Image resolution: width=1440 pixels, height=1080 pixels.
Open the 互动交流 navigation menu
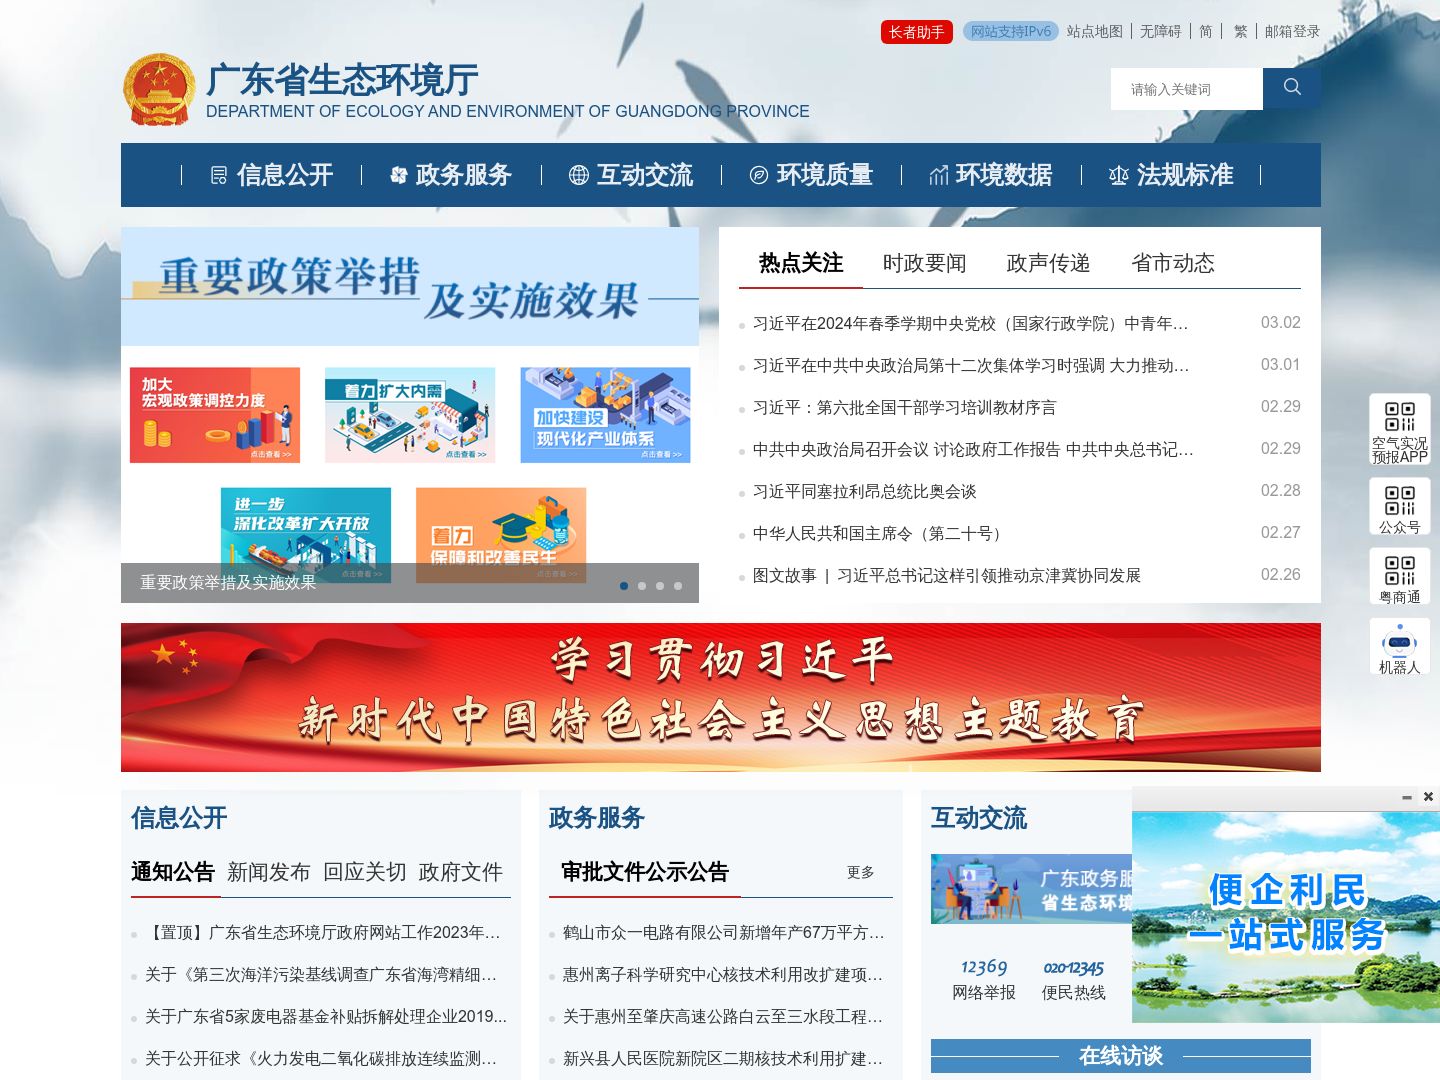tap(631, 175)
